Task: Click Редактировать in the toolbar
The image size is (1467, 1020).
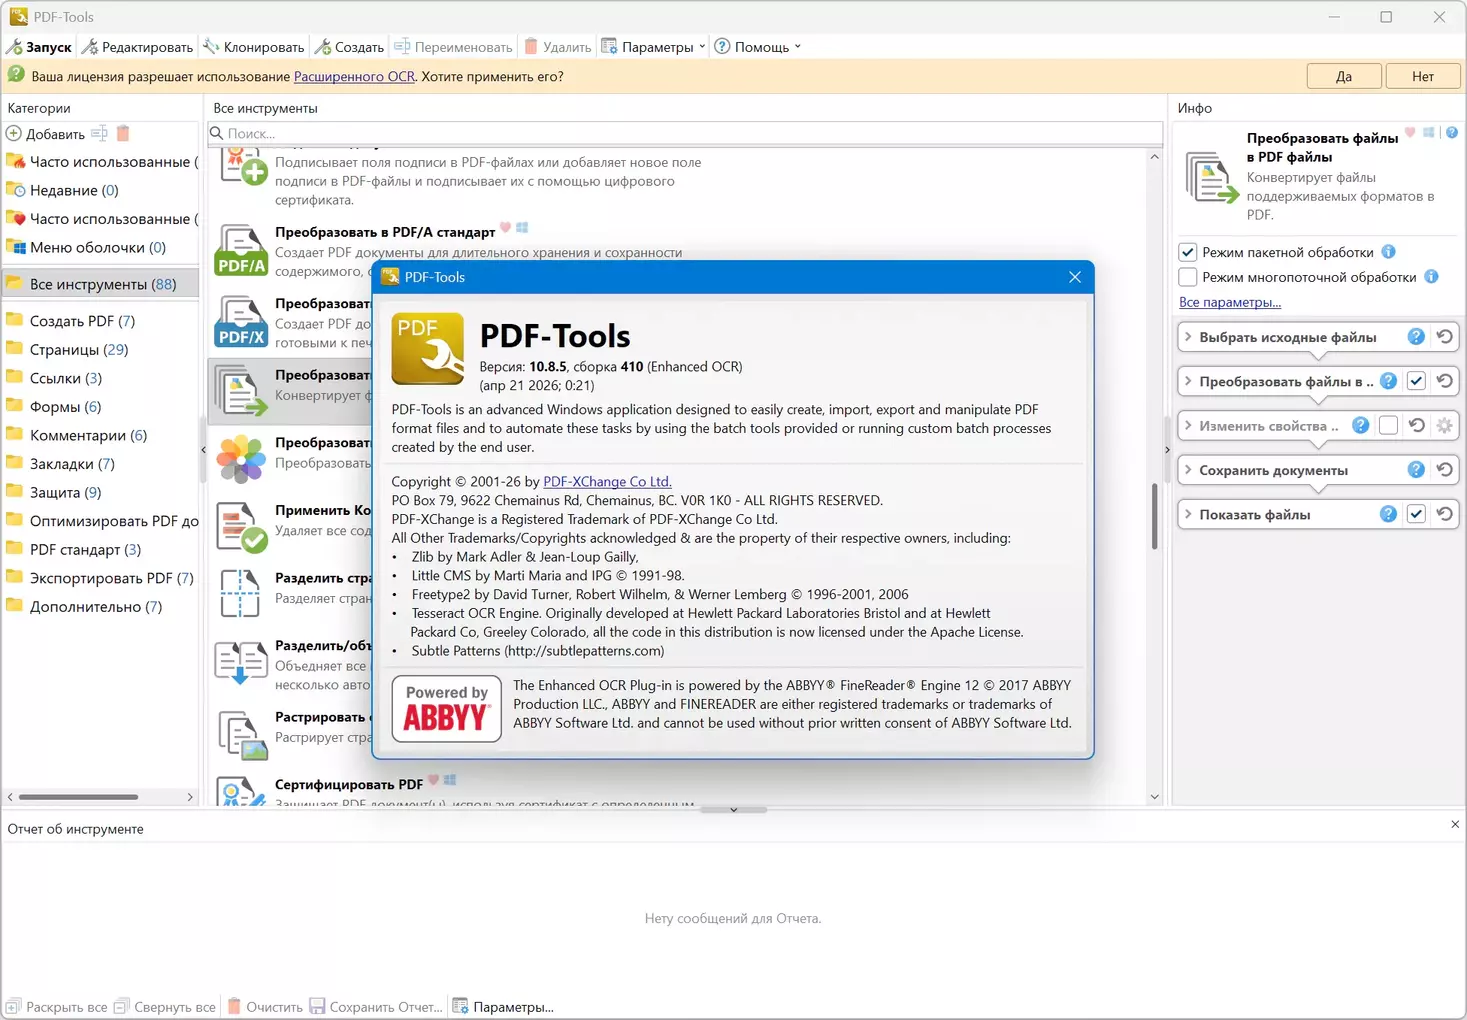Action: pyautogui.click(x=137, y=47)
